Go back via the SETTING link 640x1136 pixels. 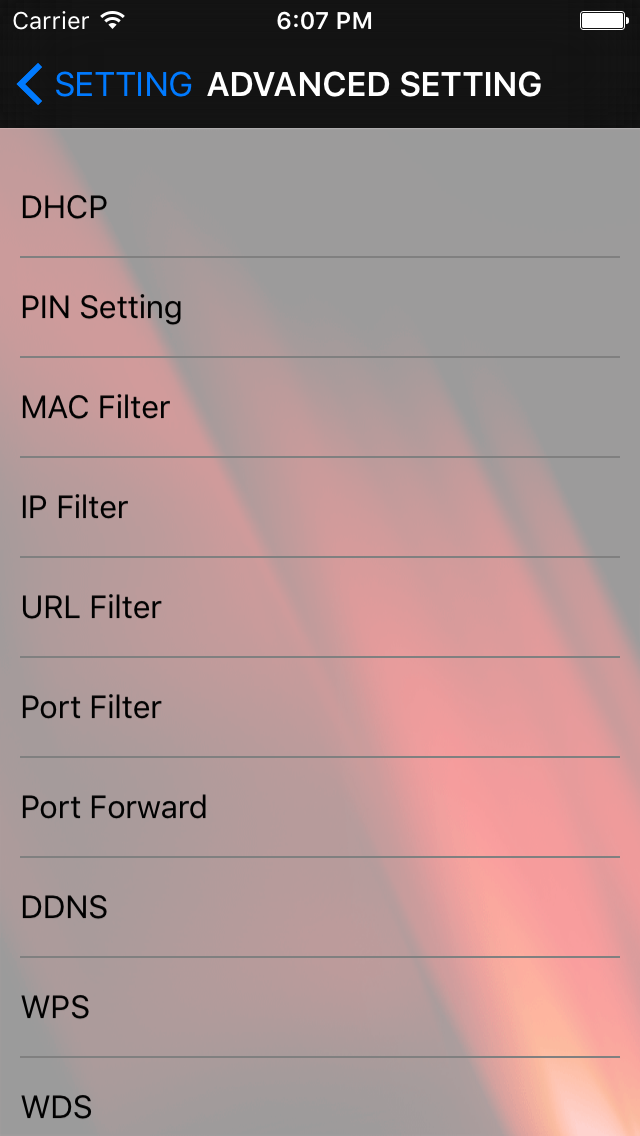click(x=124, y=85)
